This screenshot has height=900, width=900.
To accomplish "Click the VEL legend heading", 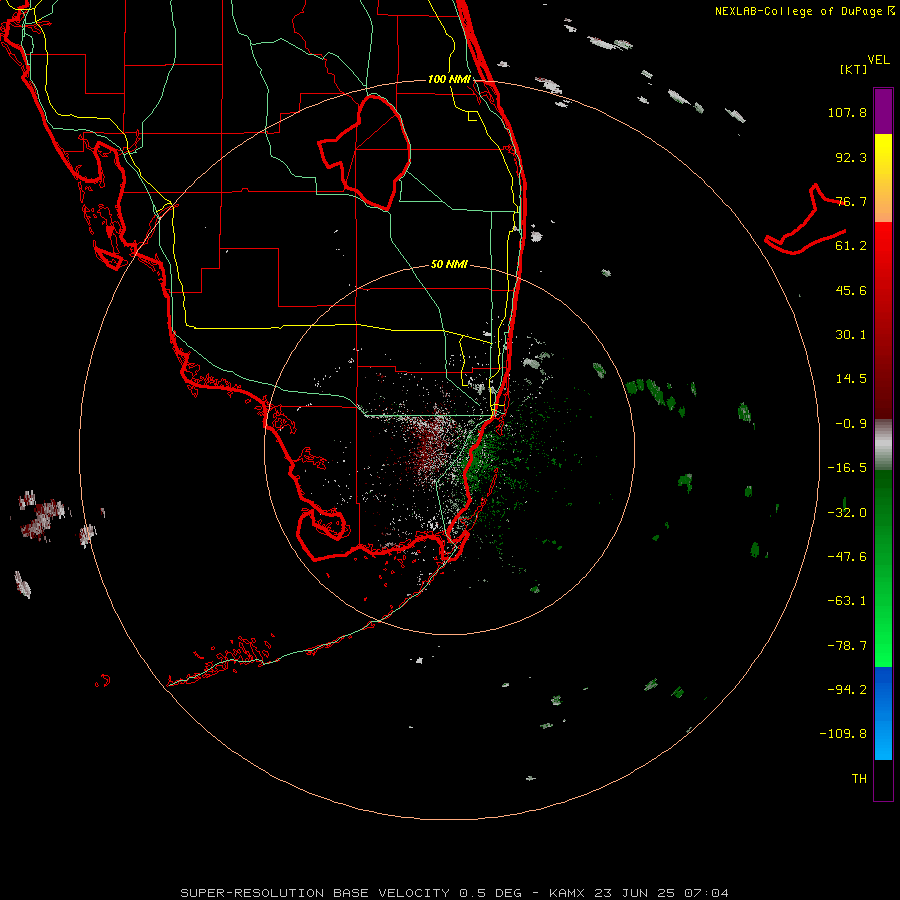I will 878,60.
